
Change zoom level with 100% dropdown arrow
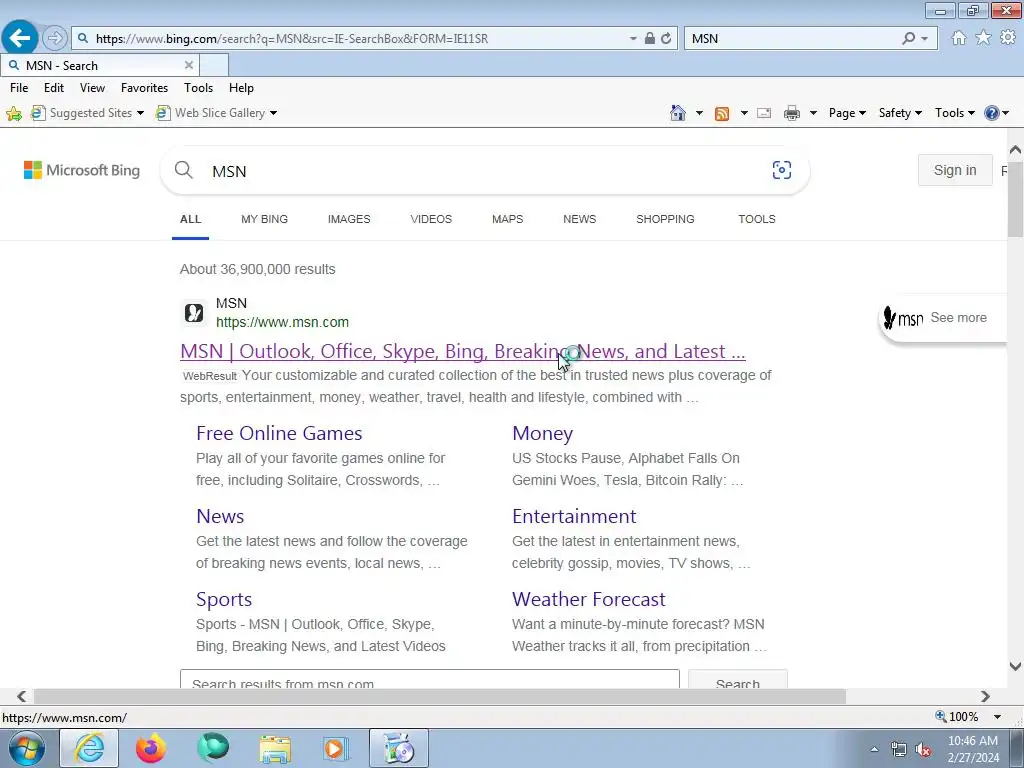tap(997, 717)
